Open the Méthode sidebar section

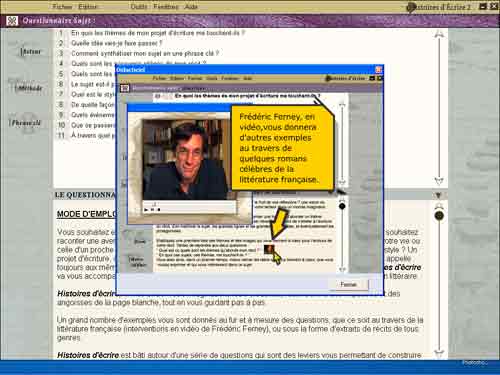(29, 88)
